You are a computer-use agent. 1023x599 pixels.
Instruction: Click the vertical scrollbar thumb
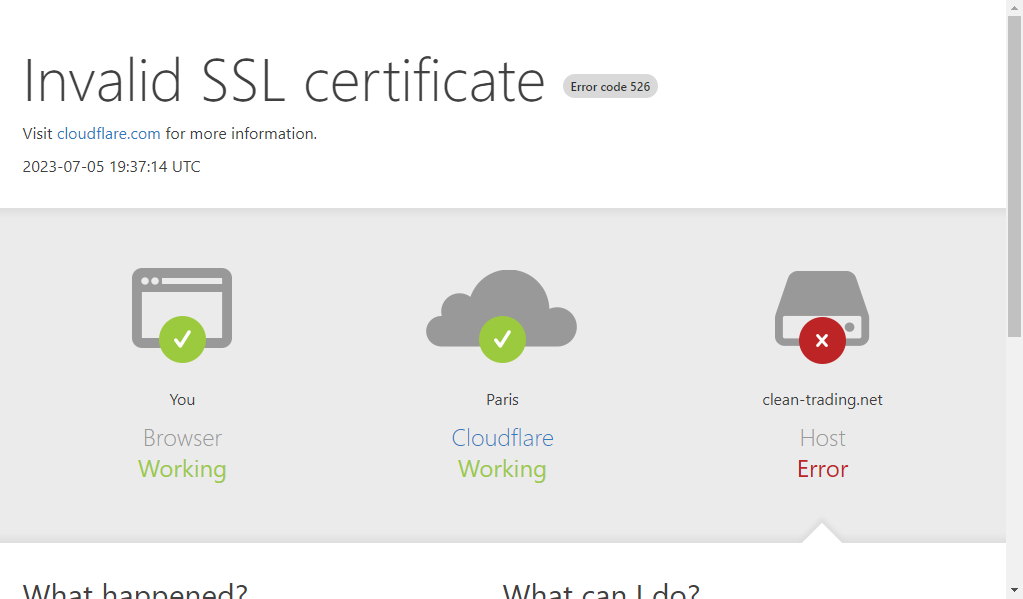coord(1015,176)
